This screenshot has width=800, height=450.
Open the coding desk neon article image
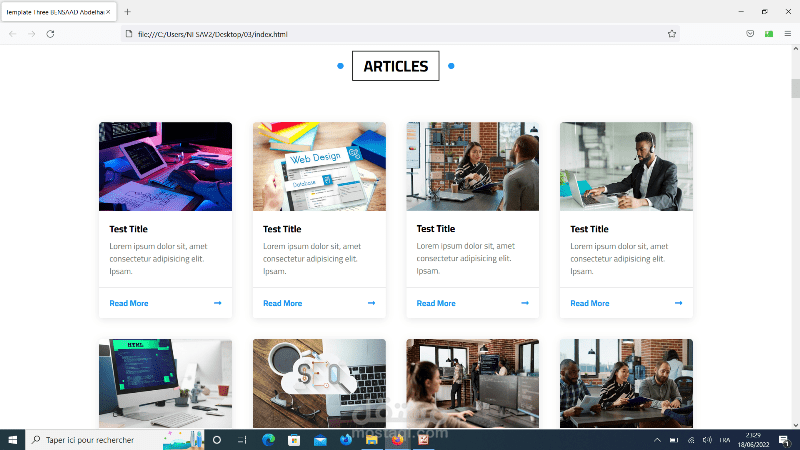click(x=165, y=166)
